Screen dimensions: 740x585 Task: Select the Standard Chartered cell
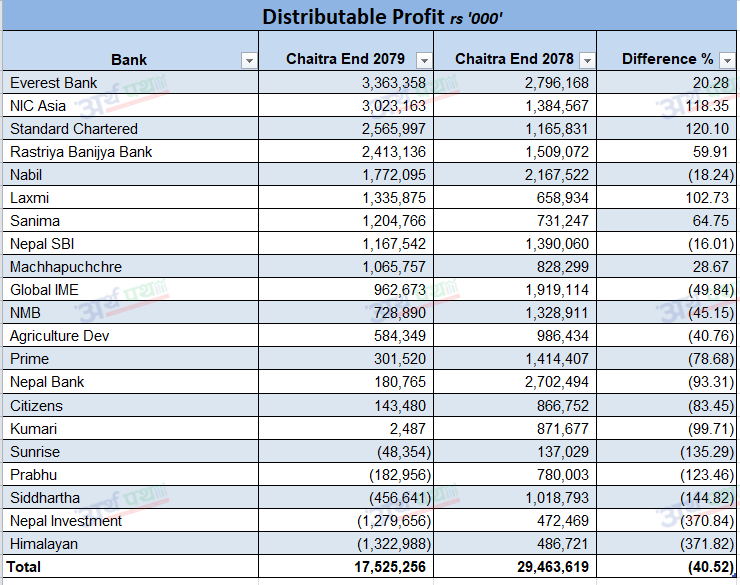(x=131, y=129)
